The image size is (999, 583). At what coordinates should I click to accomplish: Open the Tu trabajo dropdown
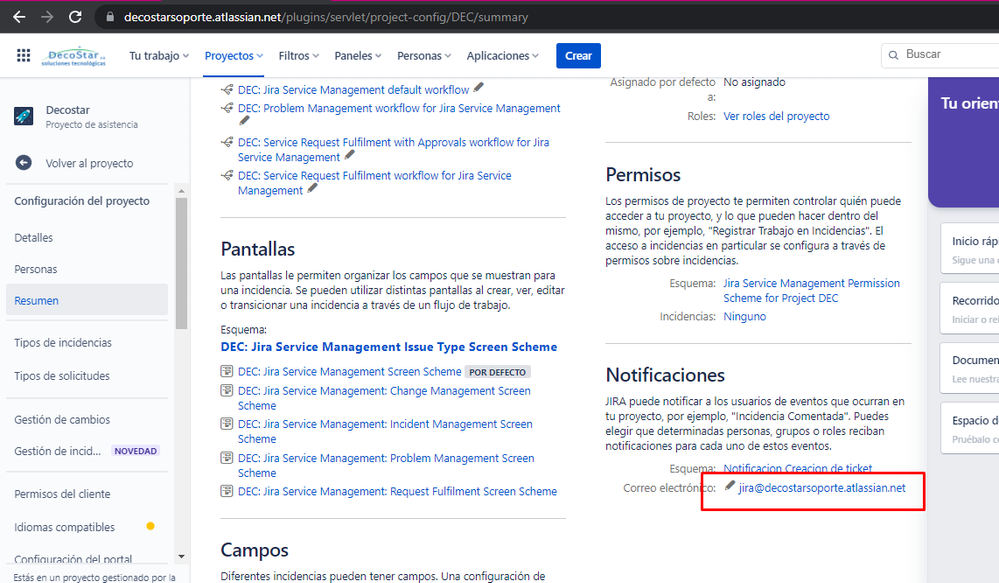tap(159, 55)
